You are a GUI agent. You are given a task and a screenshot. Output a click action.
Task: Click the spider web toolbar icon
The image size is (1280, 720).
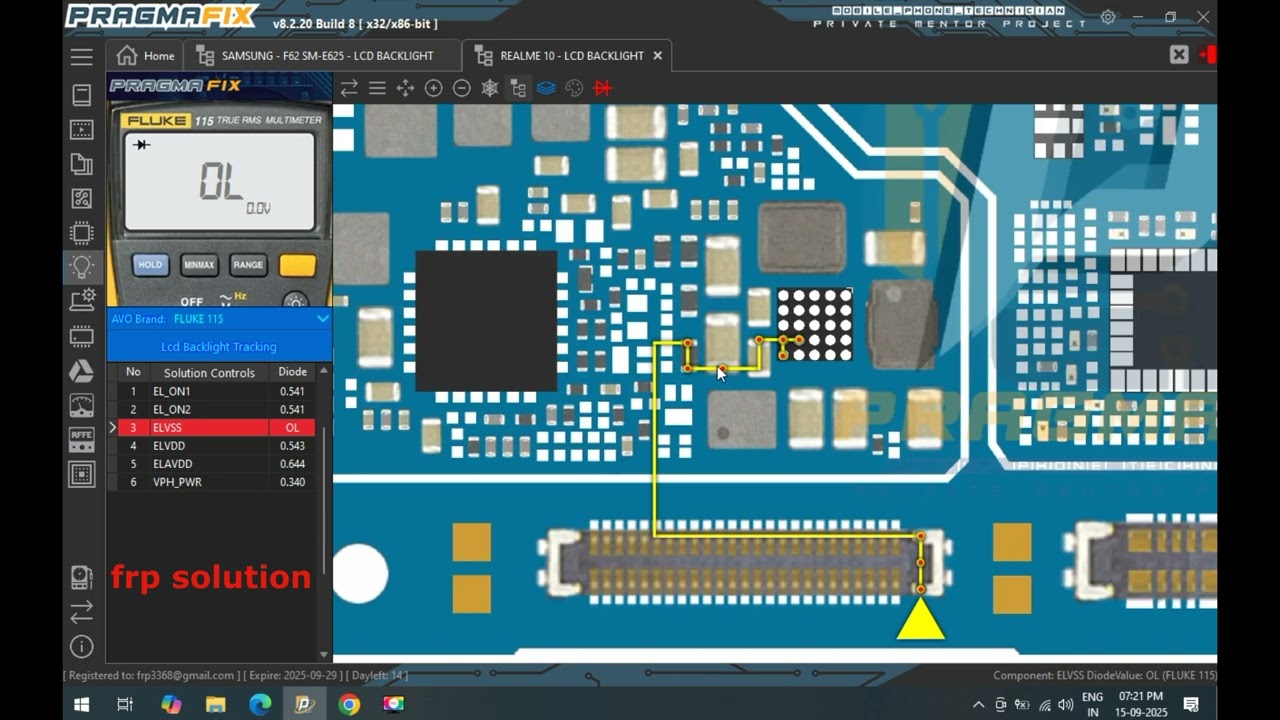[x=489, y=88]
